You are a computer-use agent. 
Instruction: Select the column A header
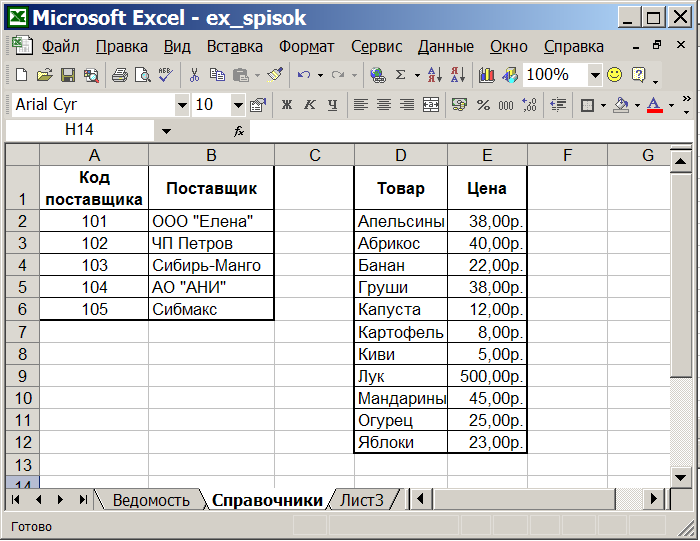click(x=94, y=155)
